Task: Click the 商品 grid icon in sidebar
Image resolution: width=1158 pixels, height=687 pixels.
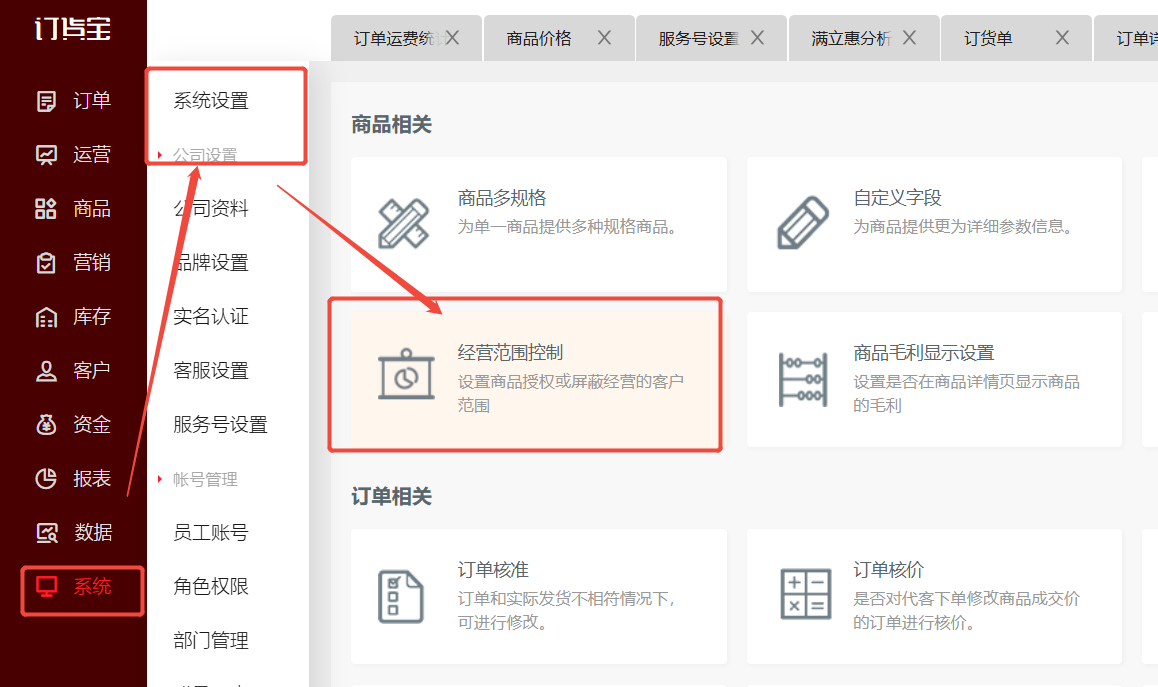Action: (46, 208)
